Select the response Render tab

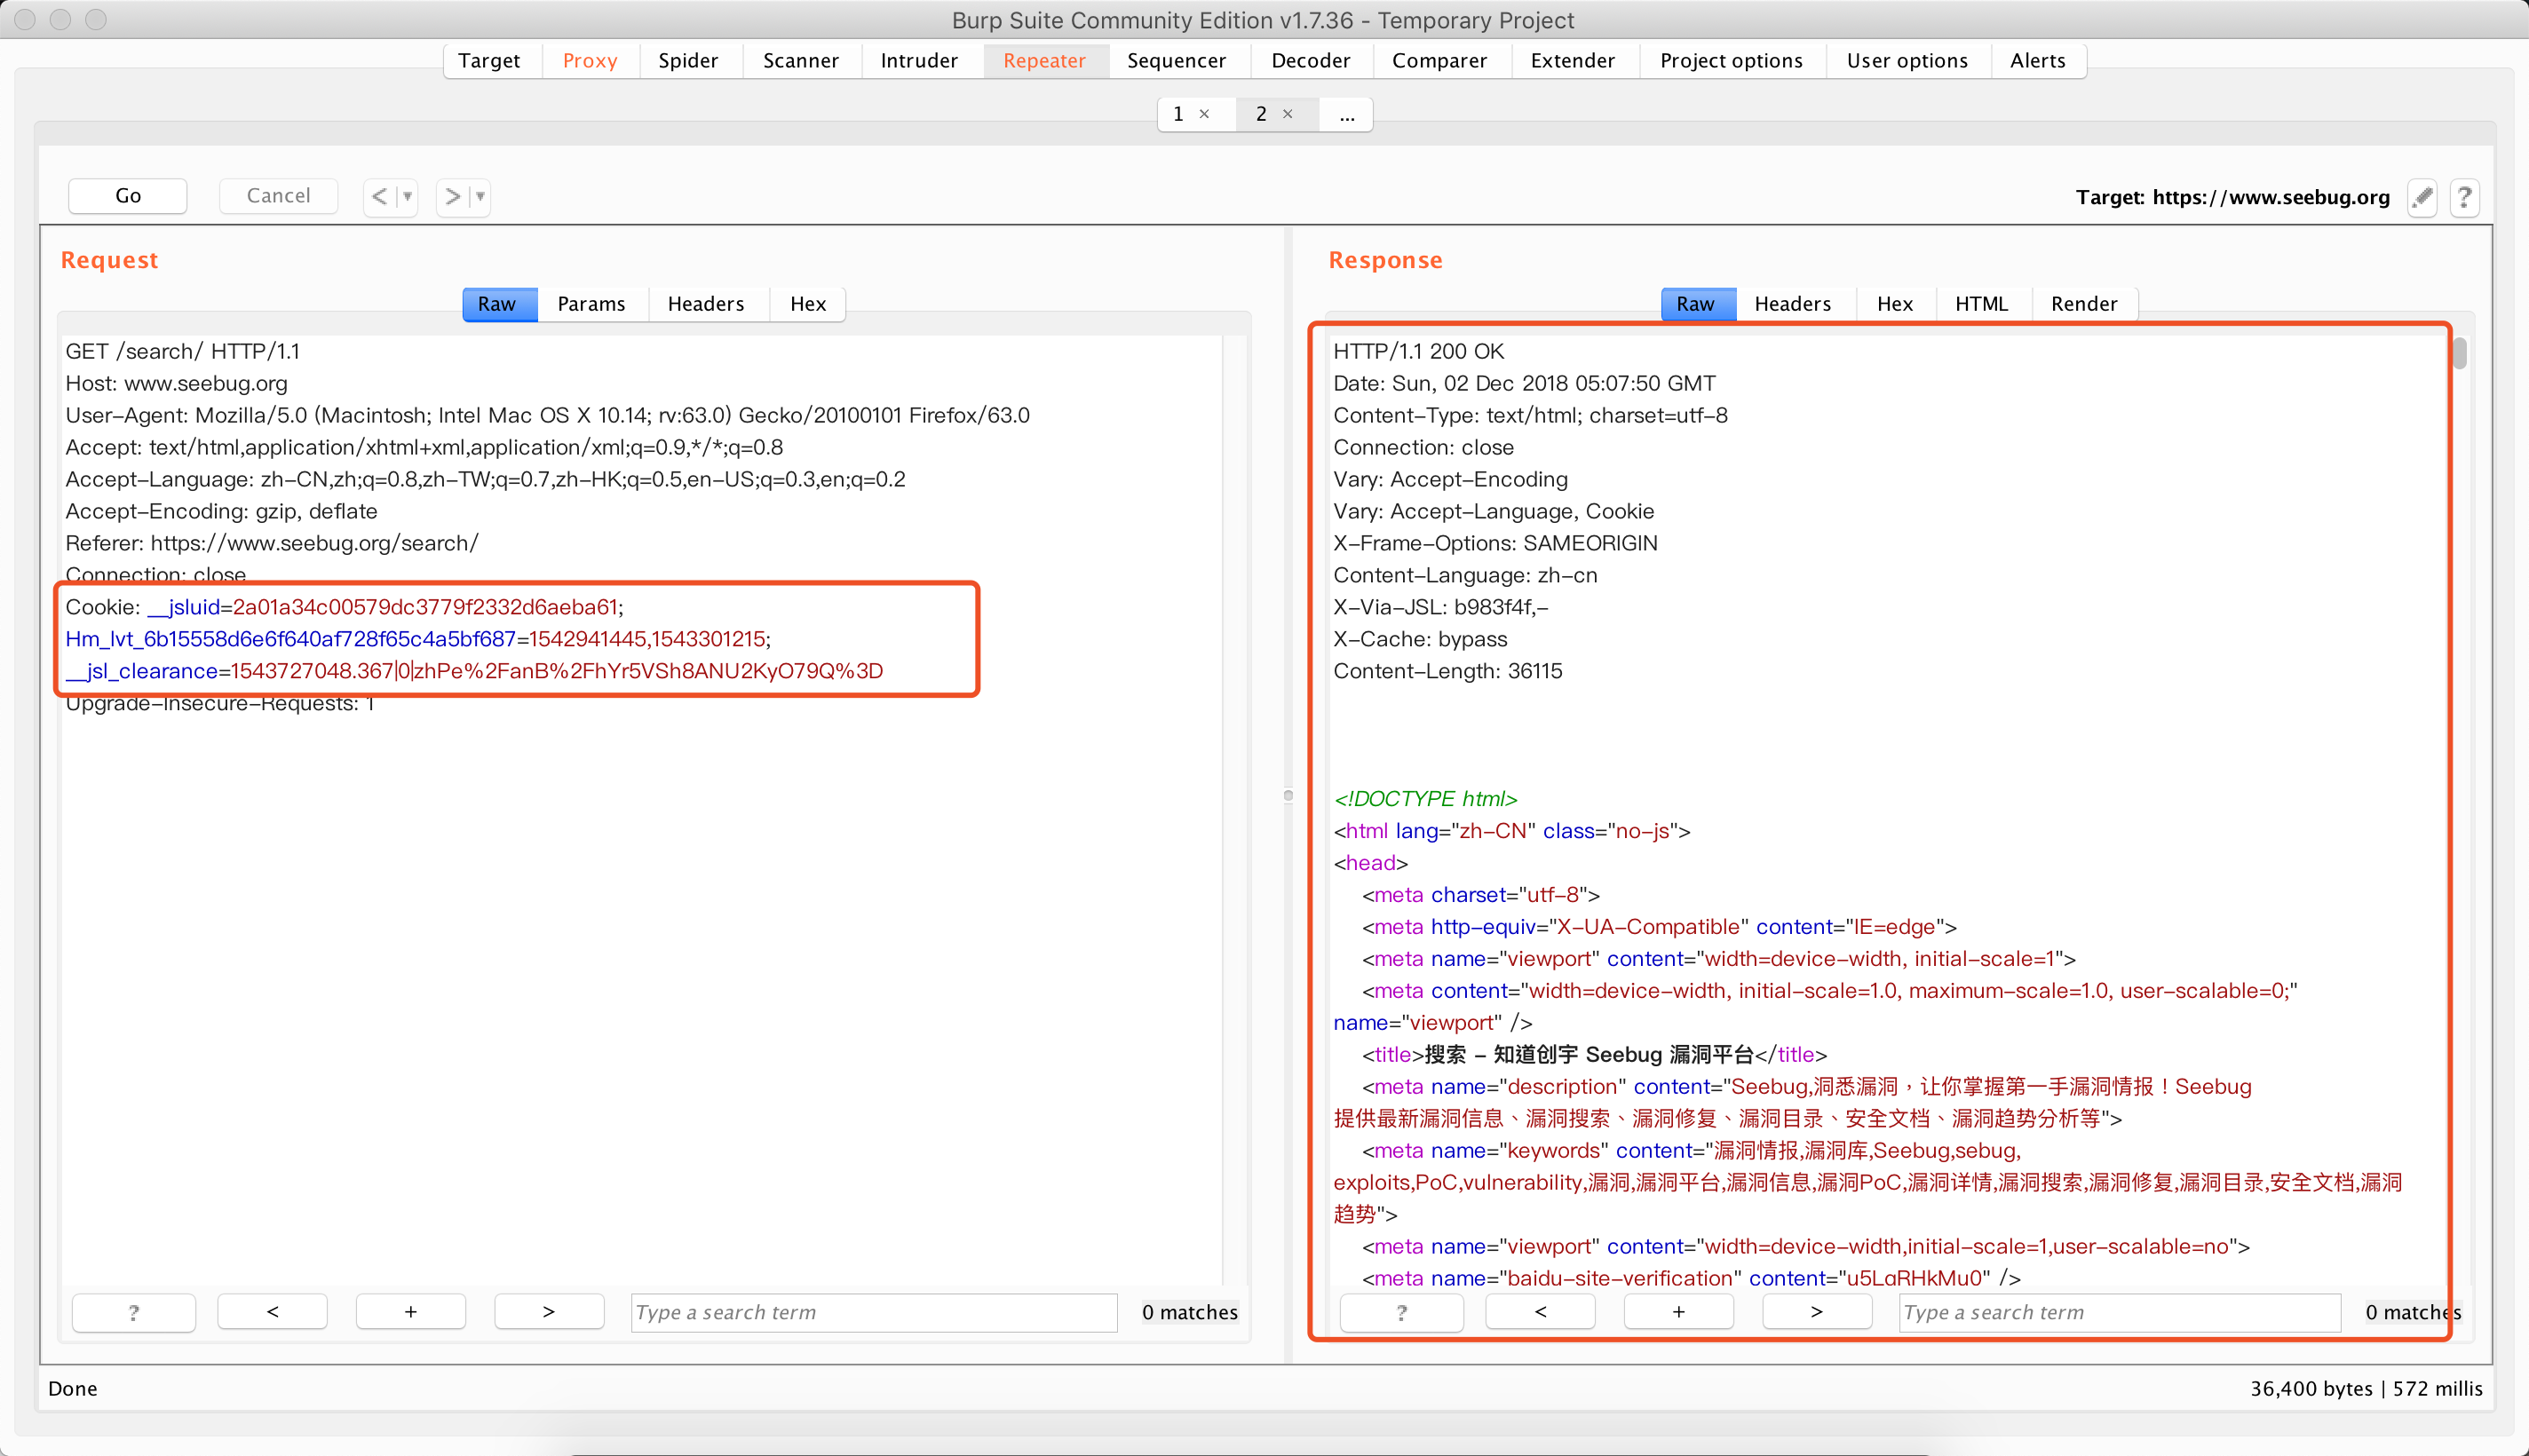tap(2083, 304)
